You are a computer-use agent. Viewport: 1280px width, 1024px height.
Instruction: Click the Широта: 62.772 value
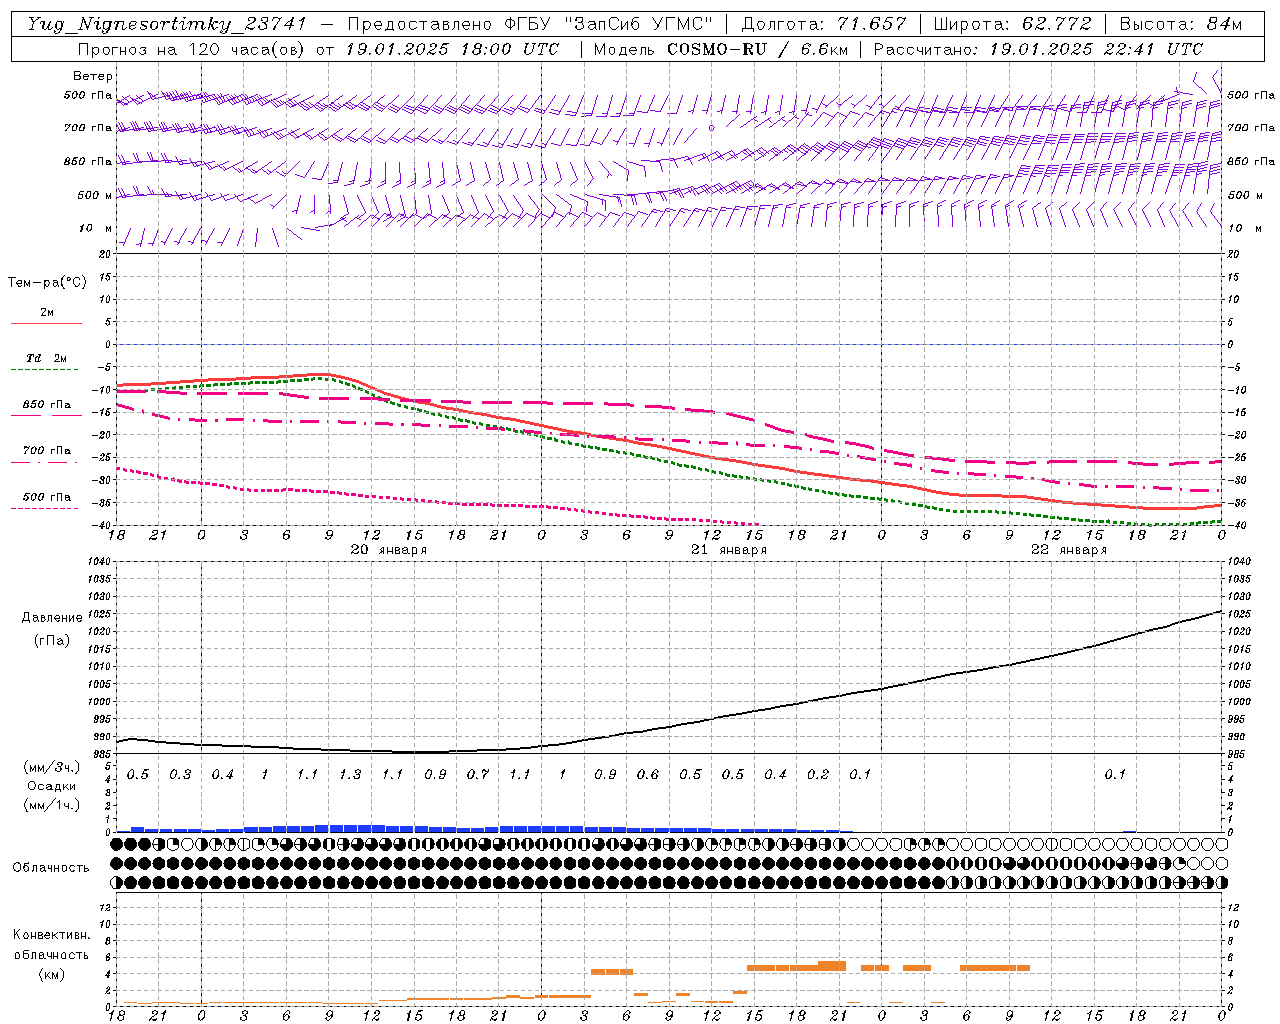pos(1014,24)
